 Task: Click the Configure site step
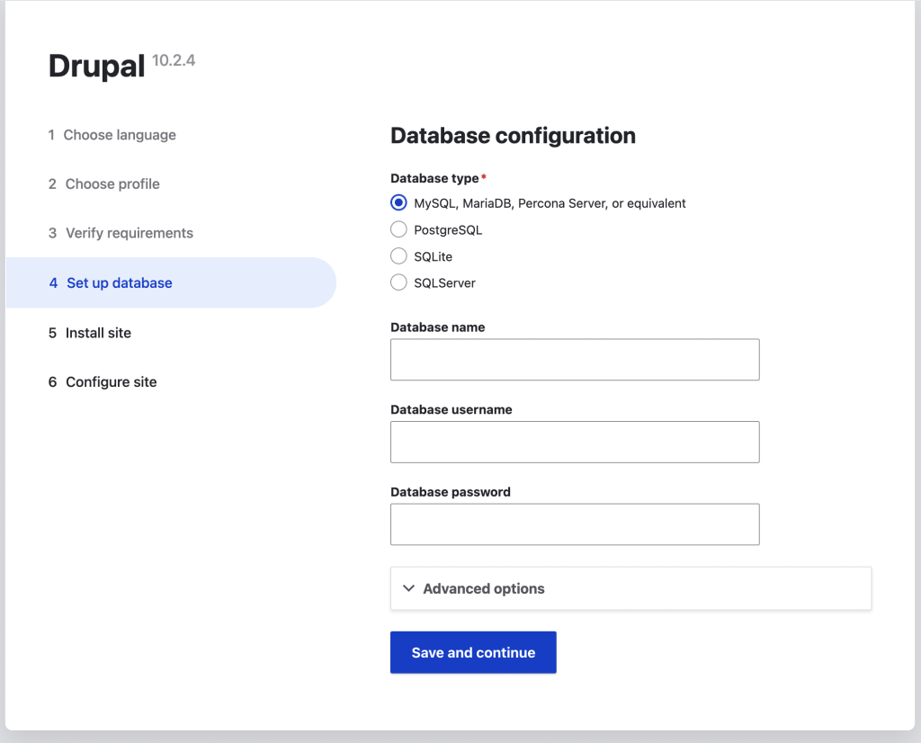pyautogui.click(x=103, y=382)
